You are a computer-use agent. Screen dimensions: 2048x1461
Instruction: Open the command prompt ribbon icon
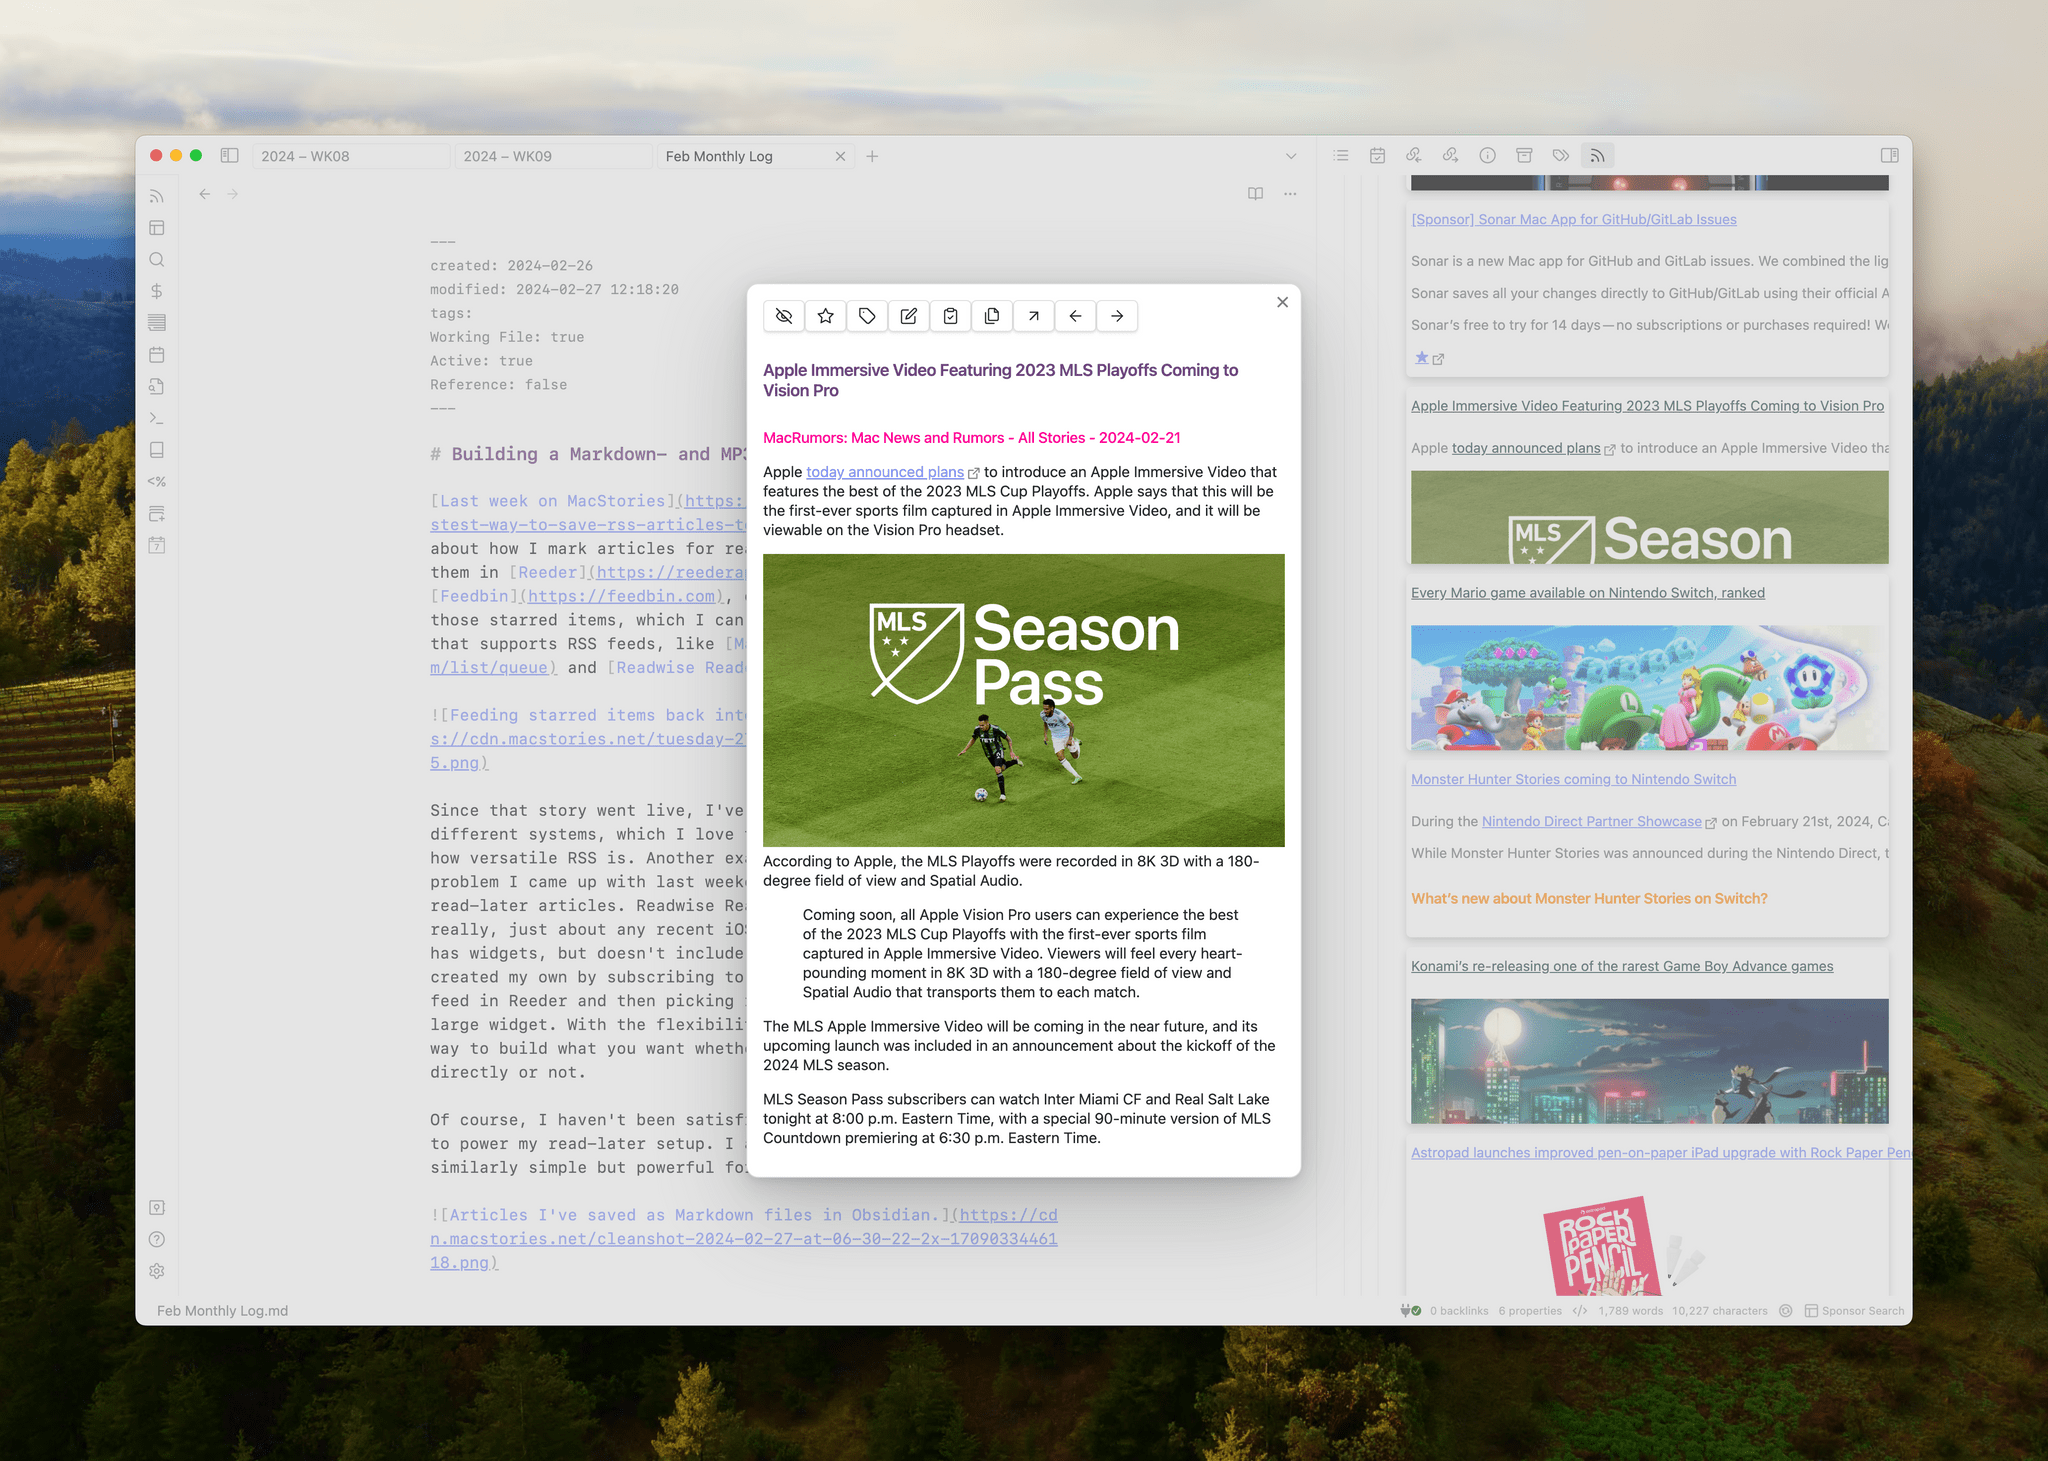(x=157, y=418)
